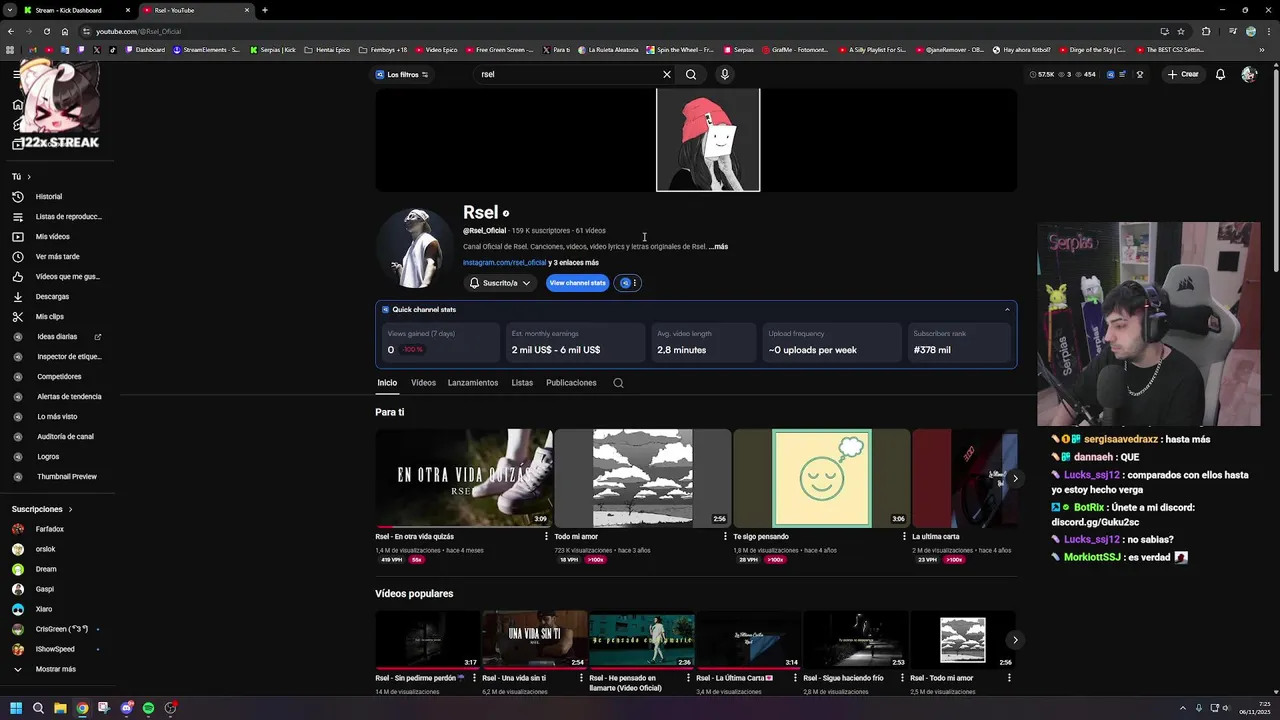The width and height of the screenshot is (1280, 720).
Task: Switch to the Inicio channel tab
Action: tap(387, 383)
